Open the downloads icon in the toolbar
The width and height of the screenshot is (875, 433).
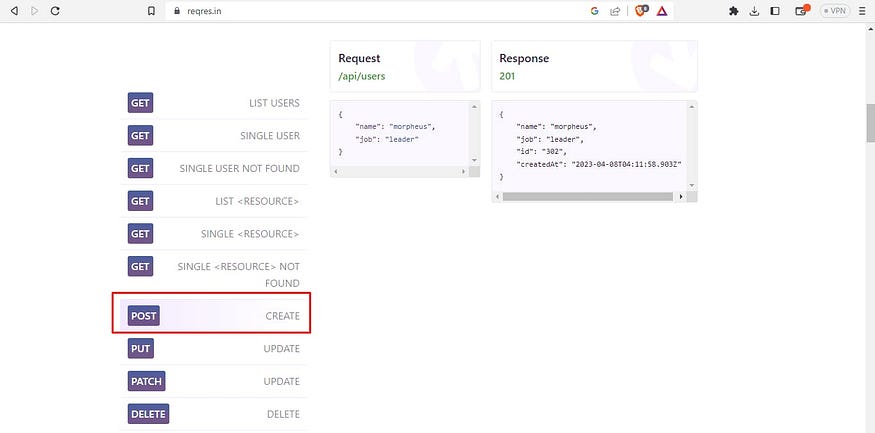[754, 11]
